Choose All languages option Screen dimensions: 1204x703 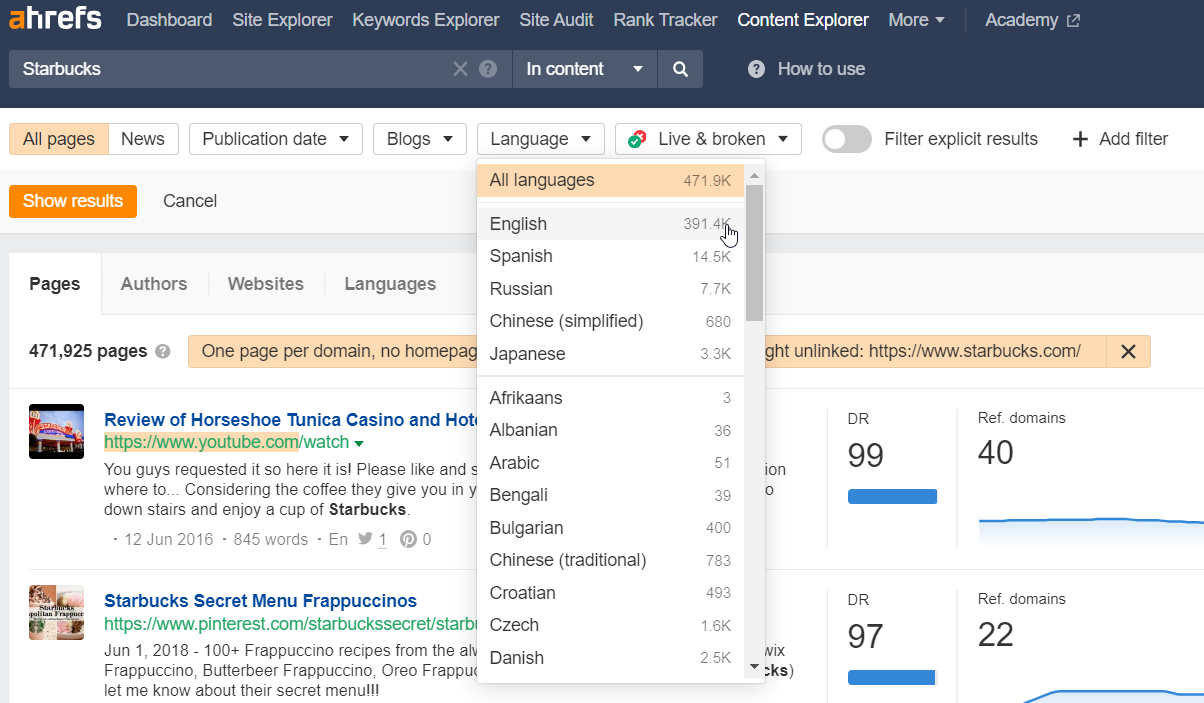click(611, 180)
